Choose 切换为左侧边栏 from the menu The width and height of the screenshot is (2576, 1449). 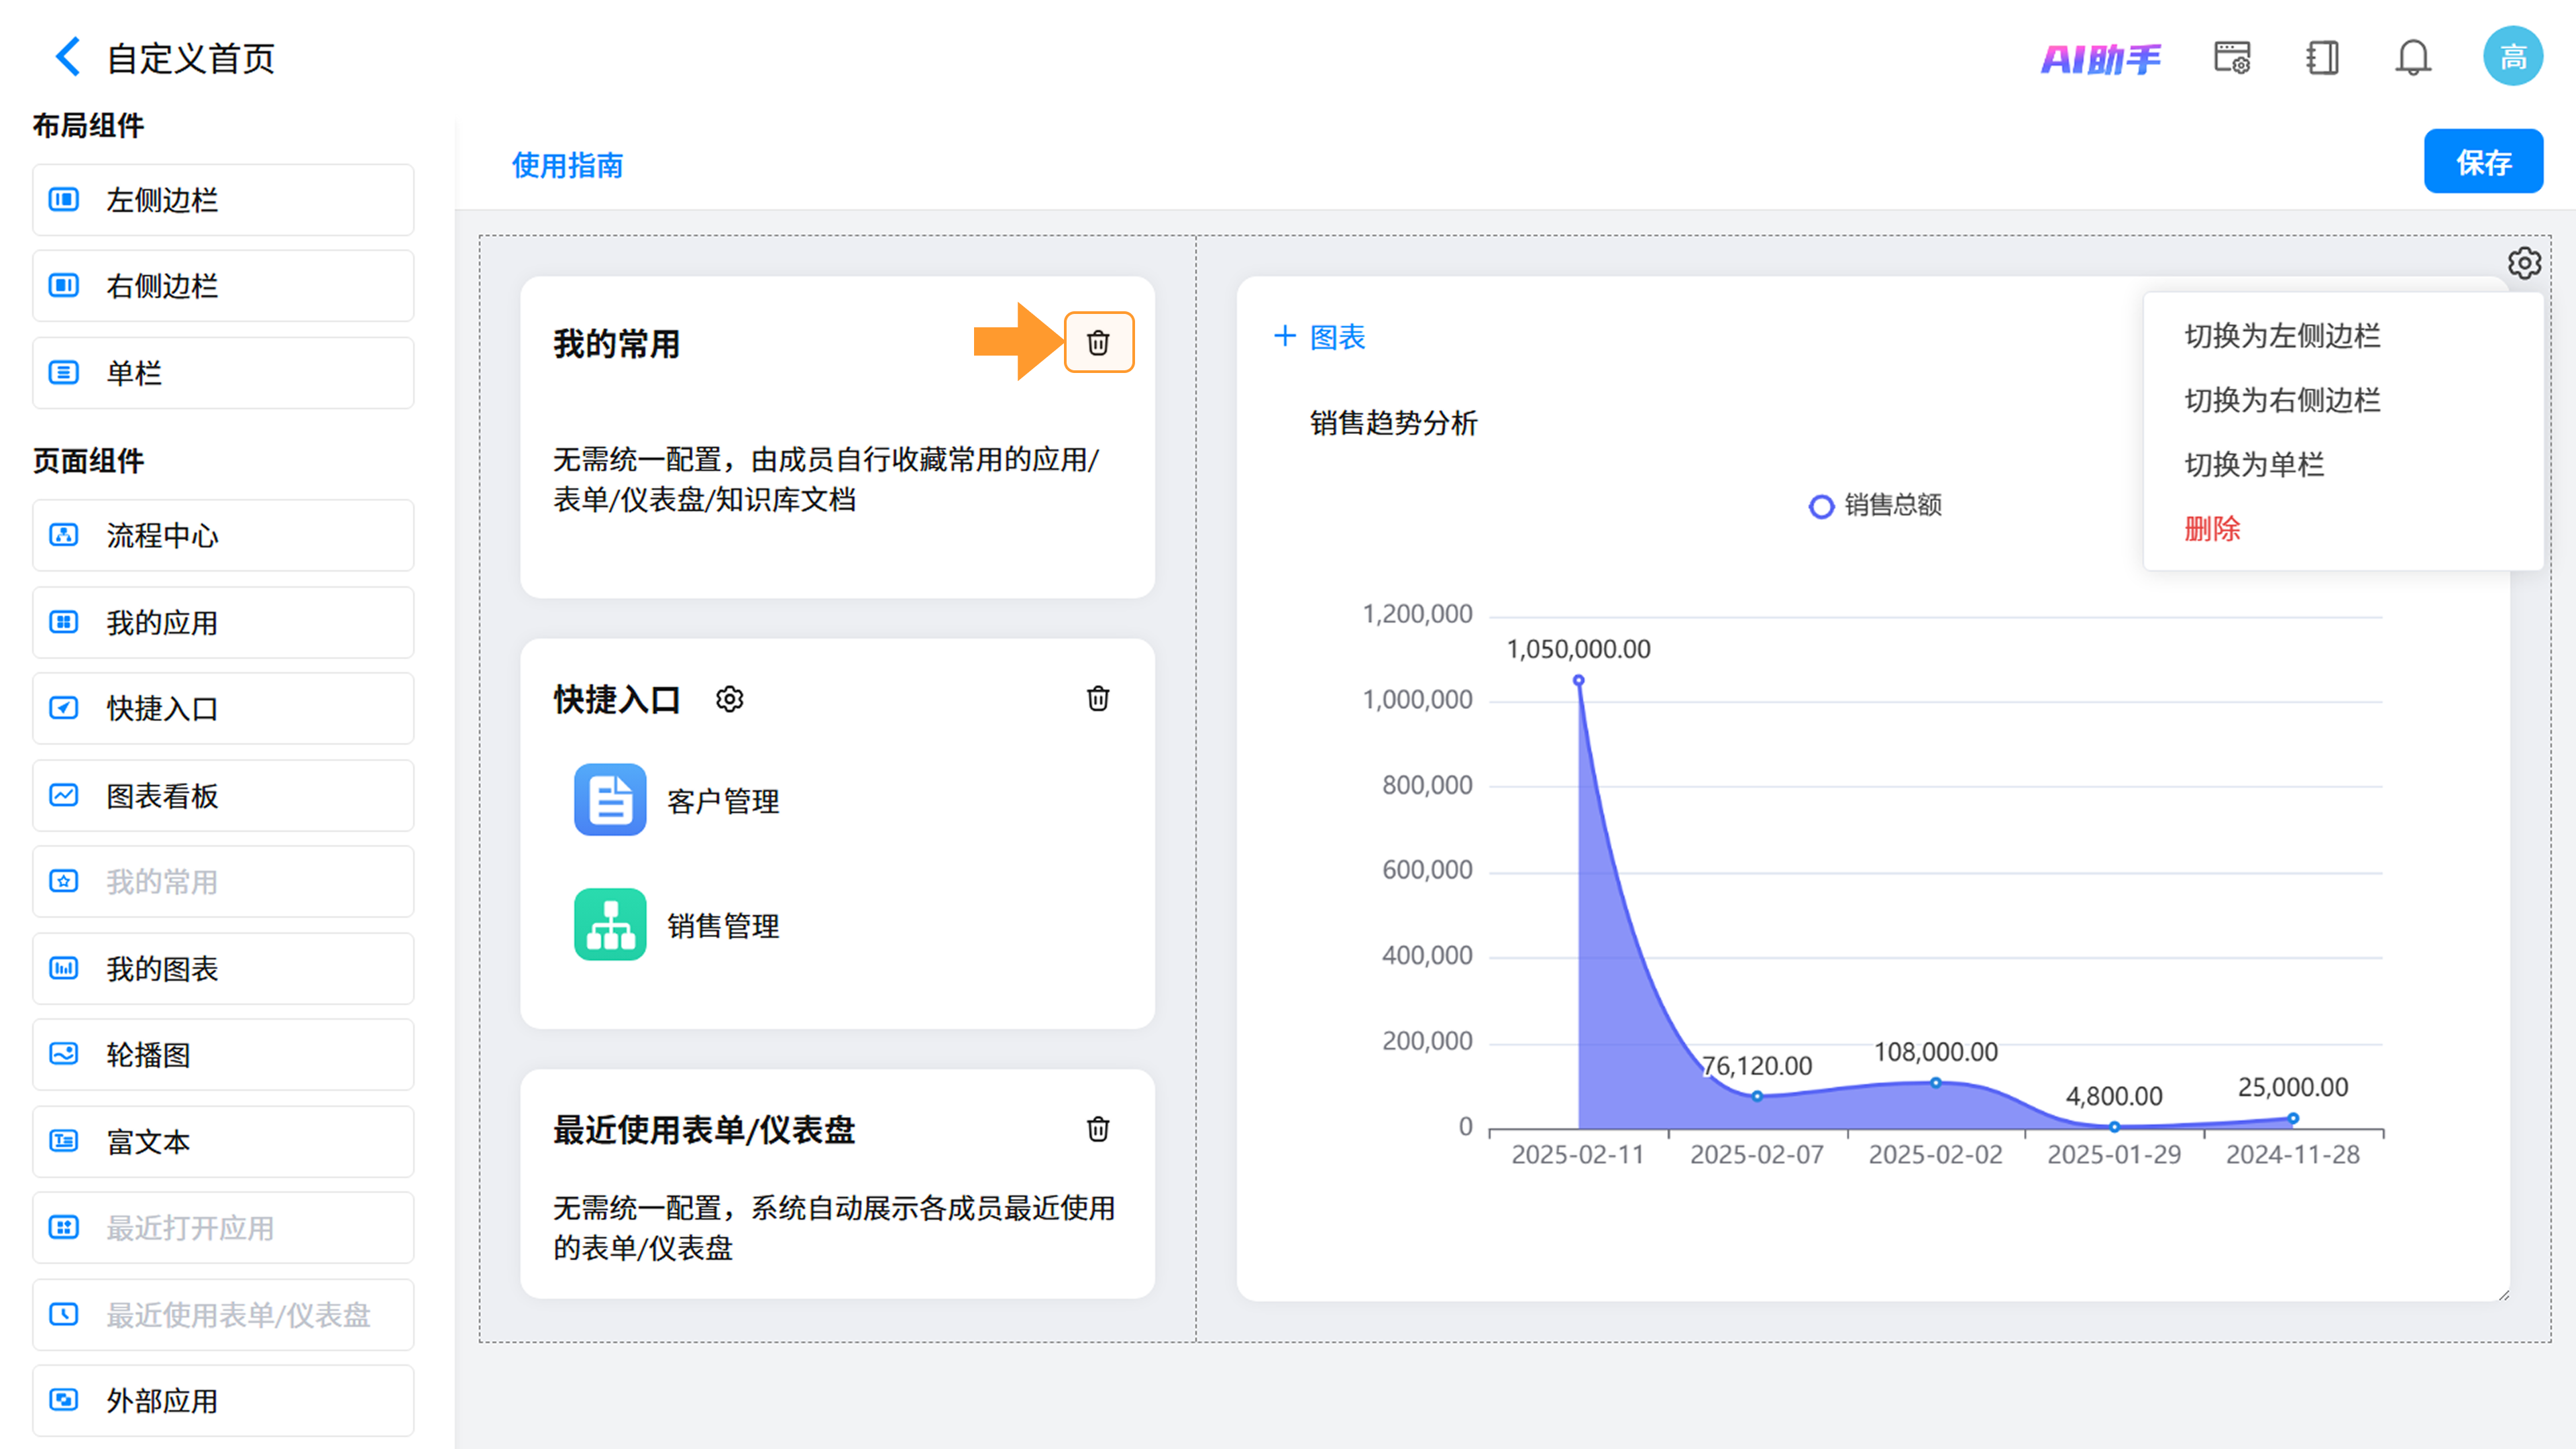pos(2282,335)
